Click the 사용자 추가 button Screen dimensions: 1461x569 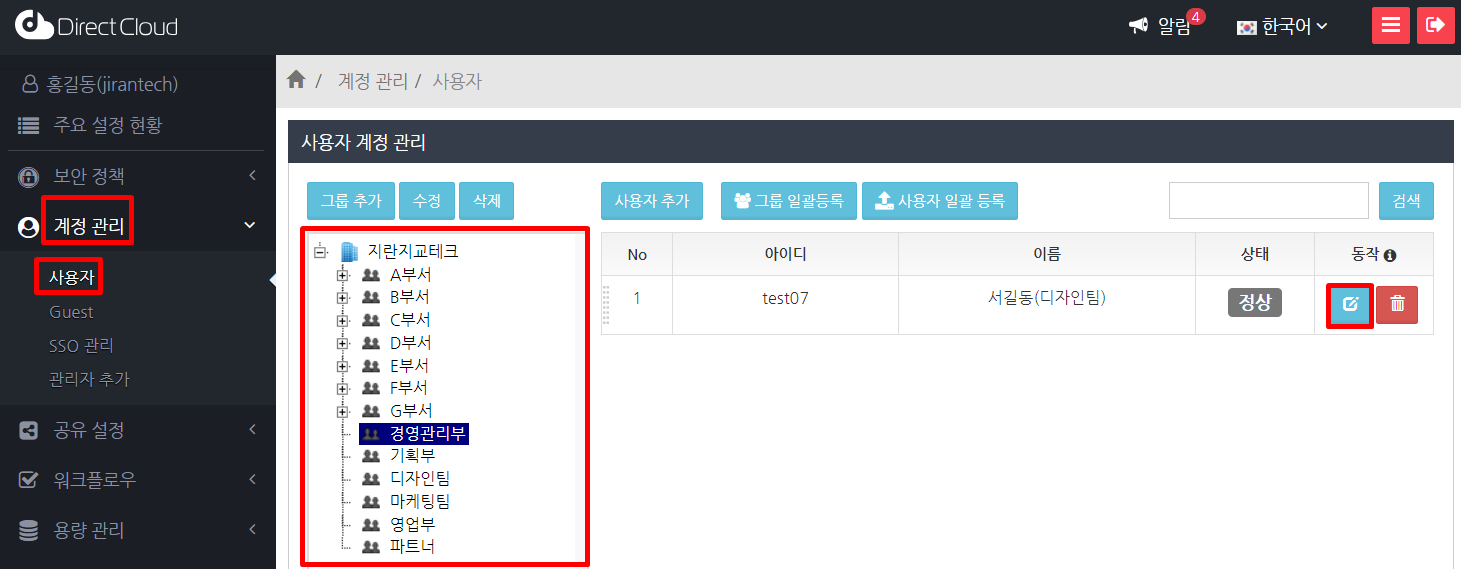[652, 201]
